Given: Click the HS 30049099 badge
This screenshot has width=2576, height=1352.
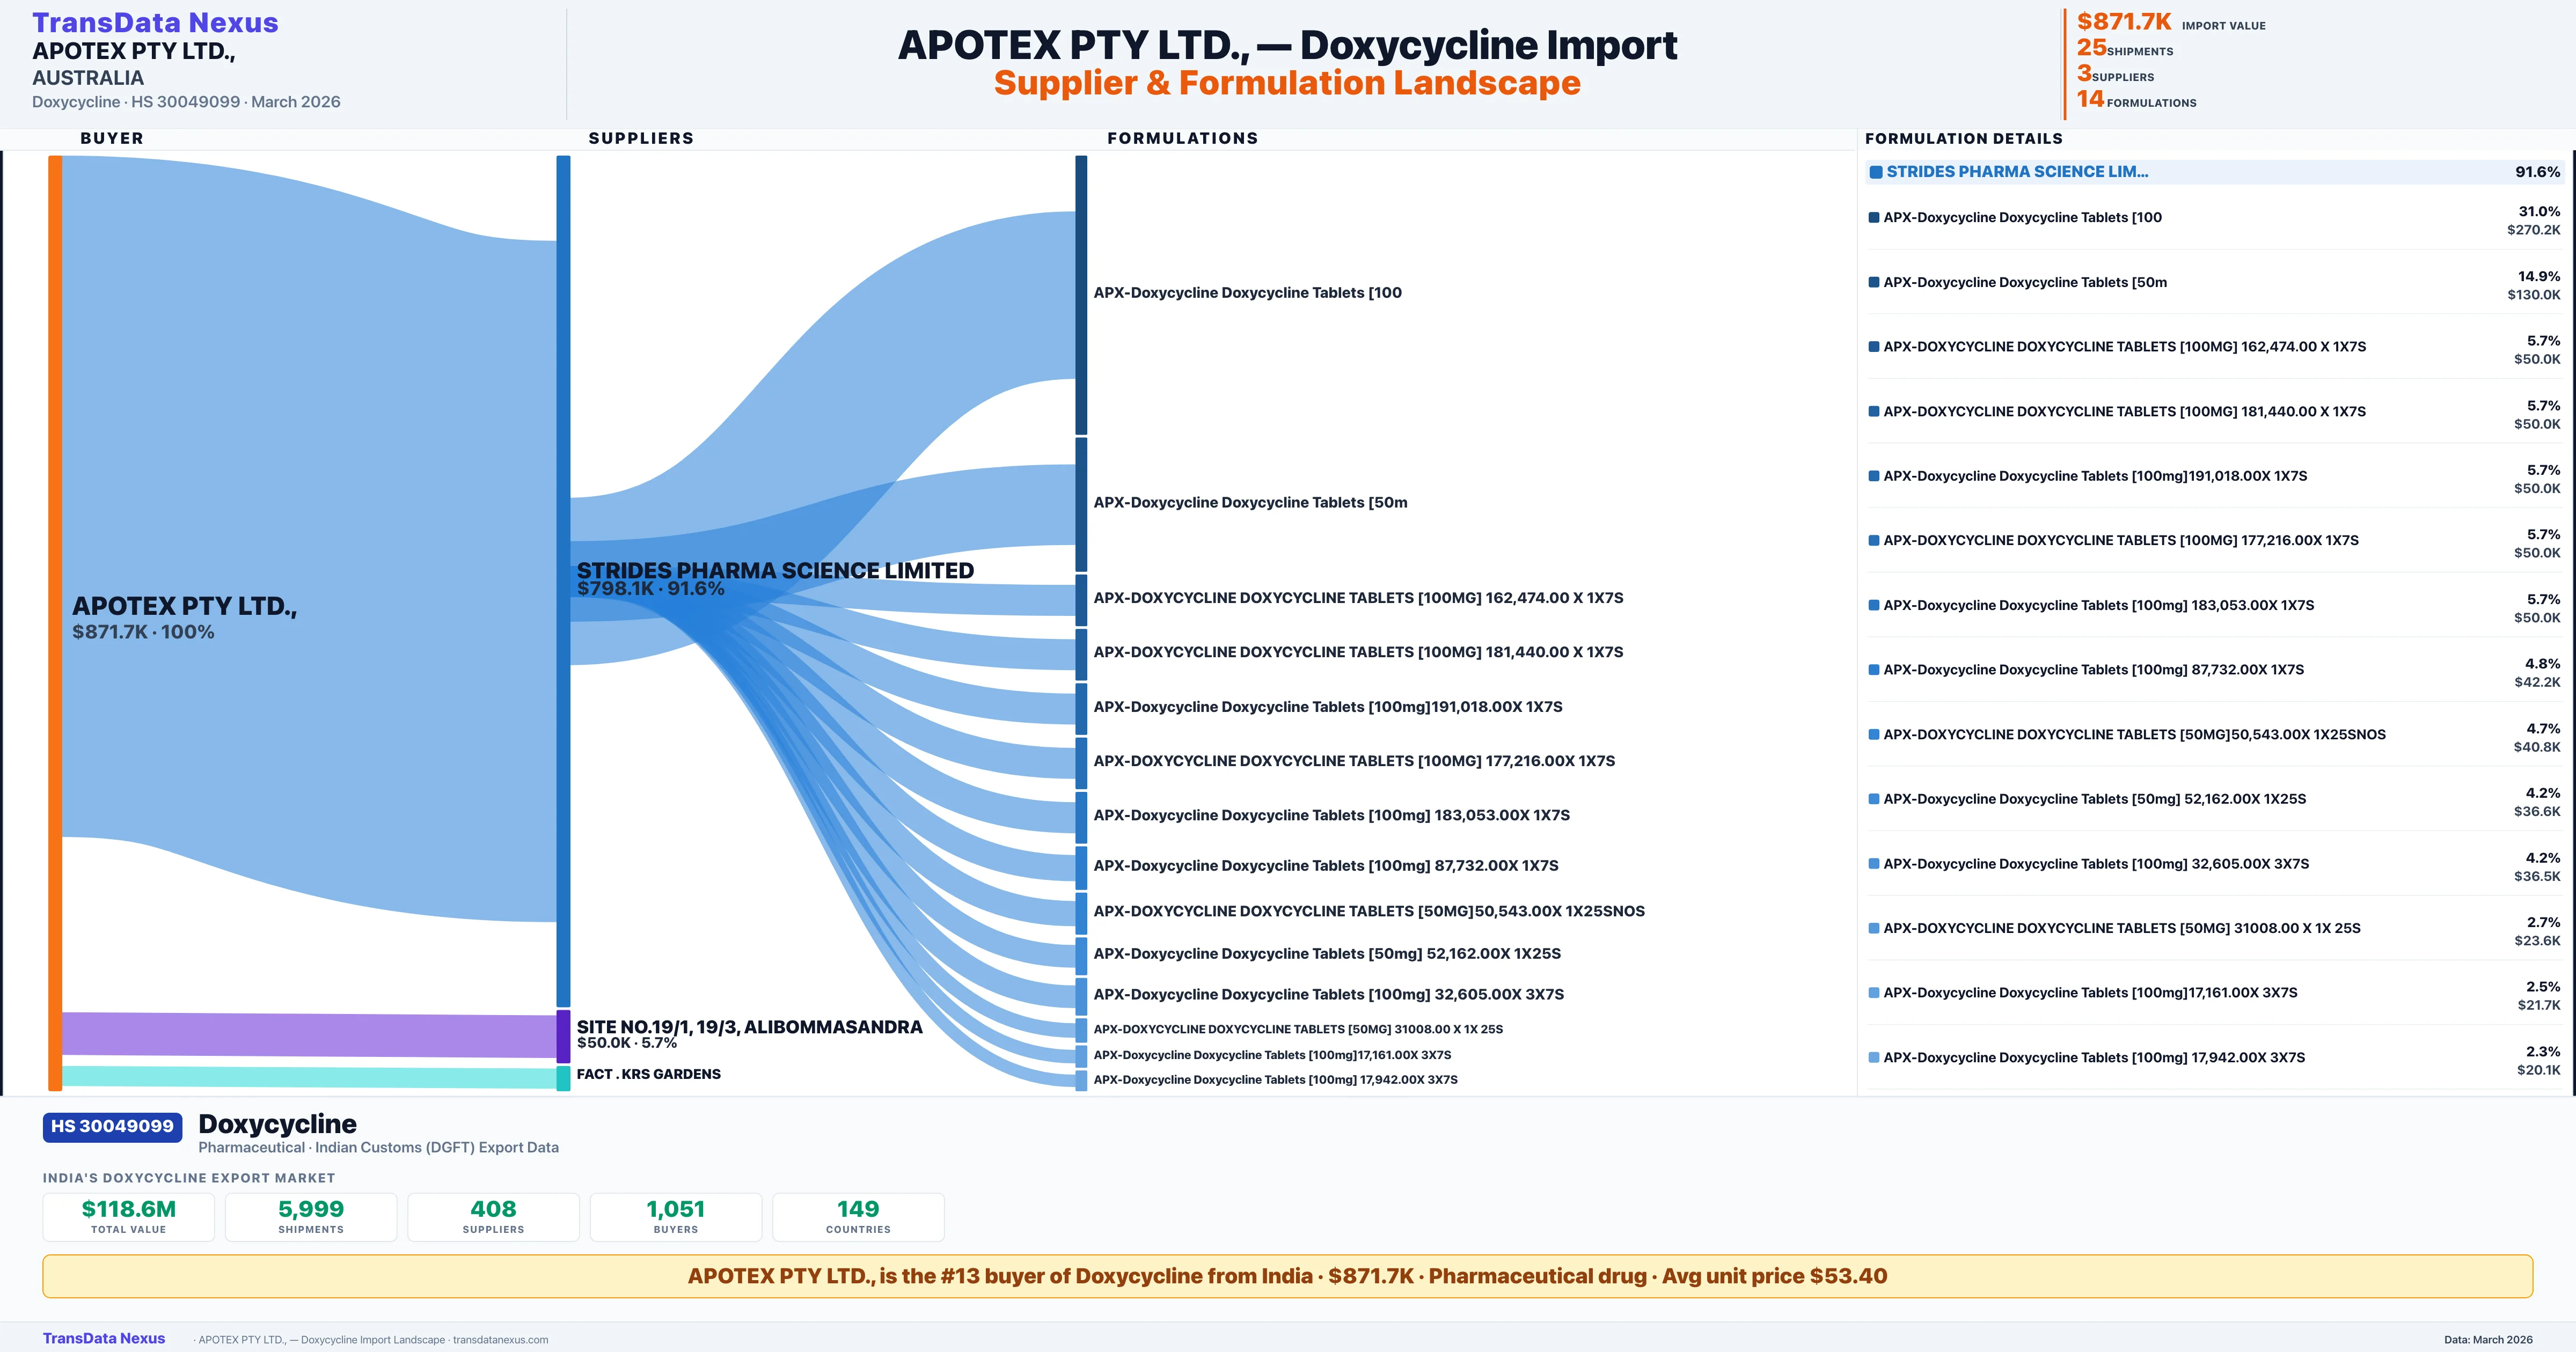Looking at the screenshot, I should coord(112,1126).
